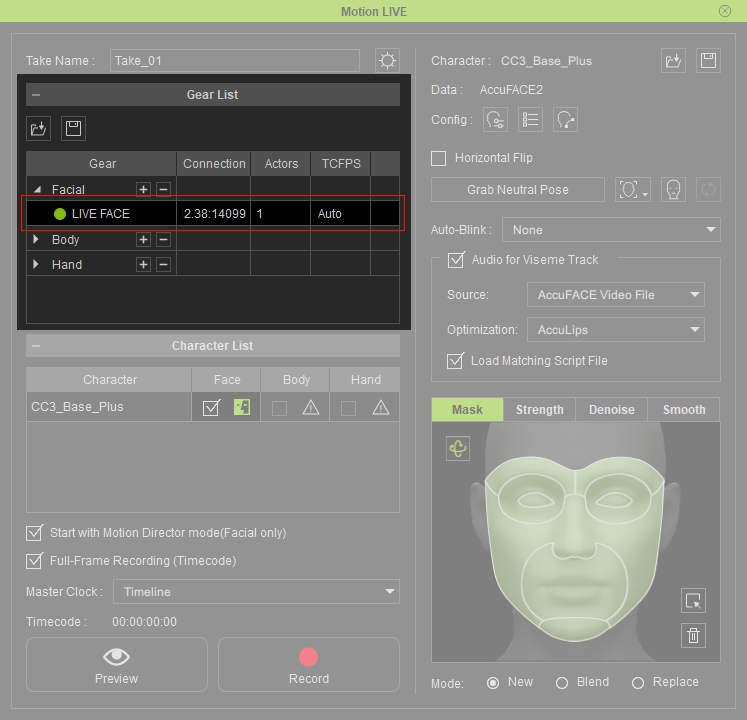Load gear list profile icon
Image resolution: width=747 pixels, height=720 pixels.
(38, 128)
